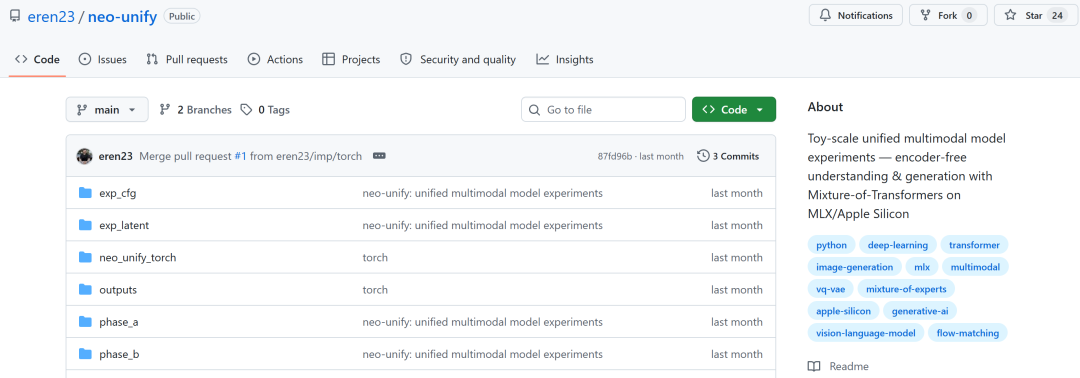Expand the main branch dropdown
The image size is (1080, 378).
[x=107, y=109]
